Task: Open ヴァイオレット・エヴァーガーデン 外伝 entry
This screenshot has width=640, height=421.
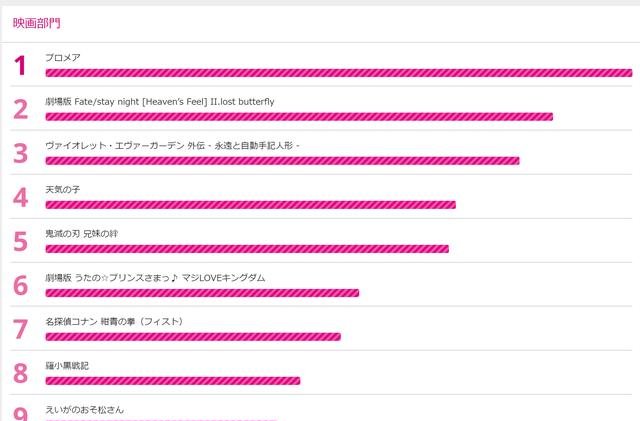Action: tap(172, 146)
